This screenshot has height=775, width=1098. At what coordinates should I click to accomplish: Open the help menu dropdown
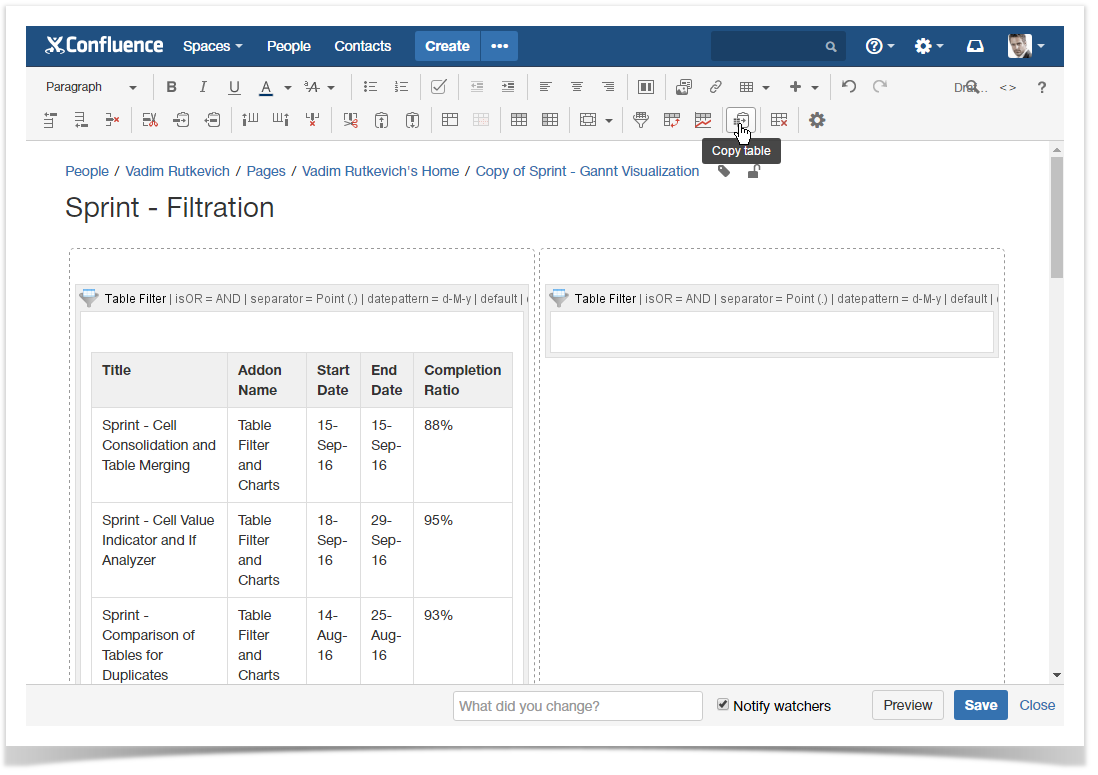tap(880, 46)
